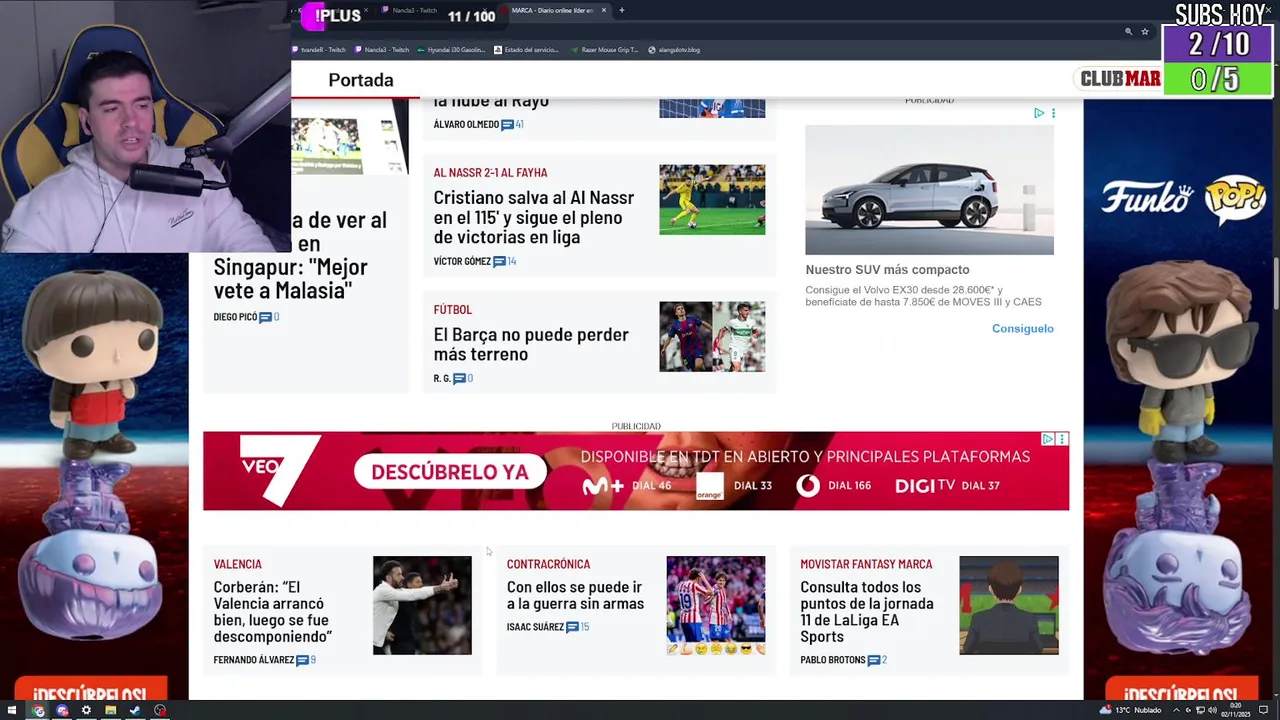The image size is (1280, 720).
Task: Open the IvandeR - Twitch bookmark
Action: pos(319,49)
